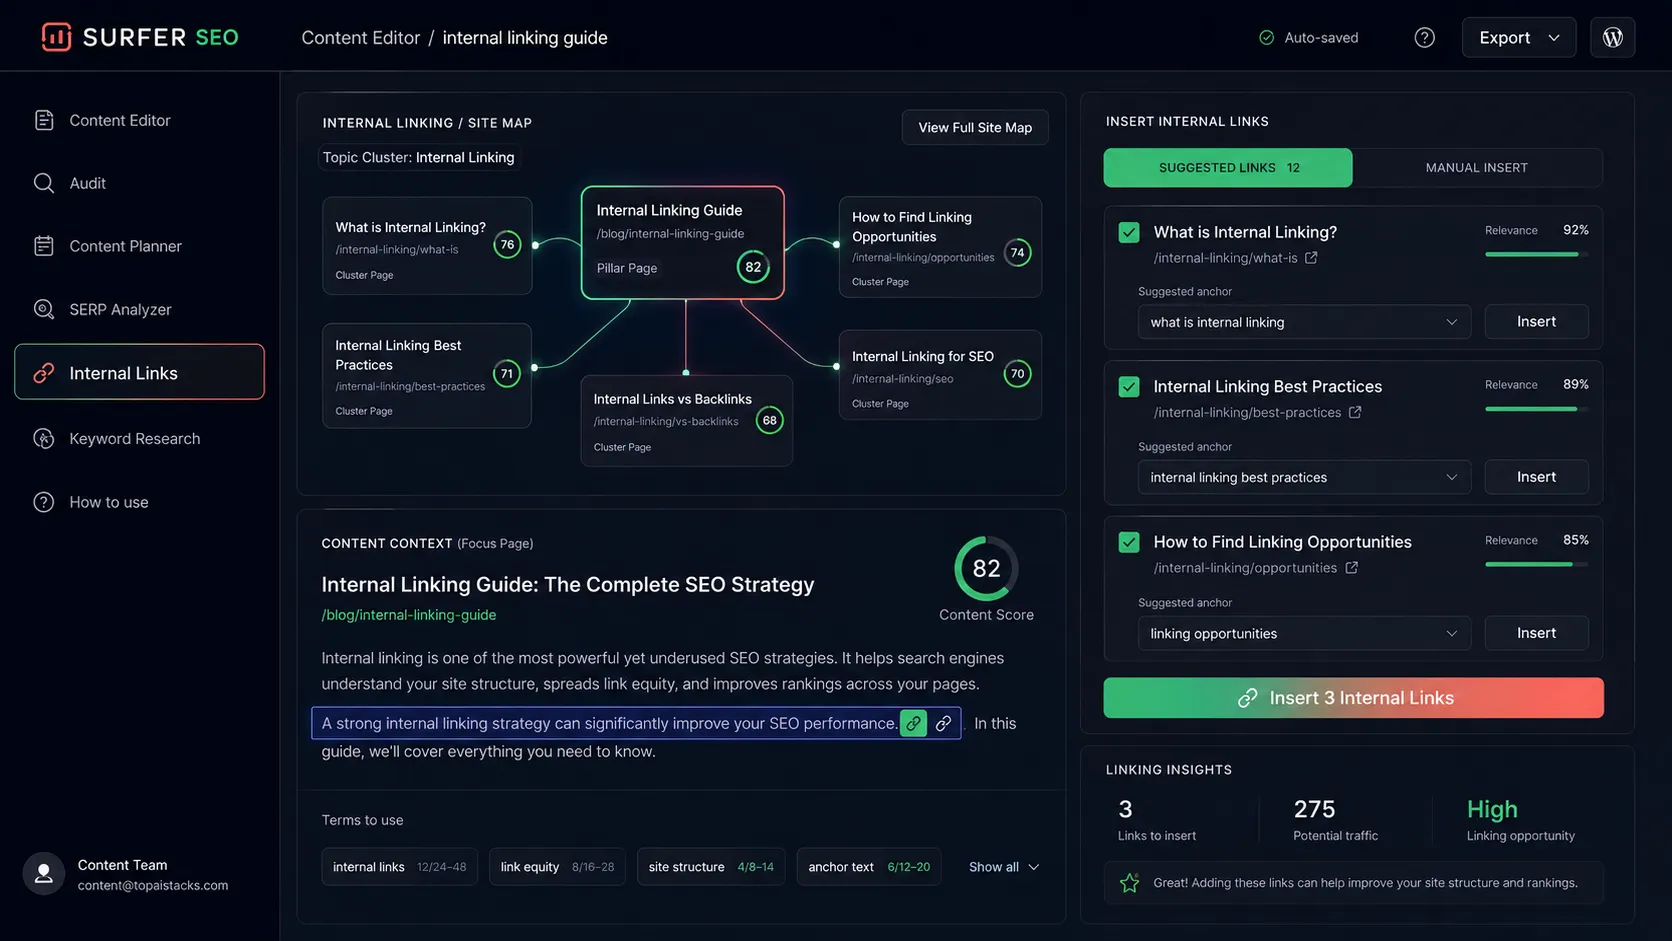Expand Show all terms
This screenshot has height=941, width=1672.
[x=1004, y=867]
